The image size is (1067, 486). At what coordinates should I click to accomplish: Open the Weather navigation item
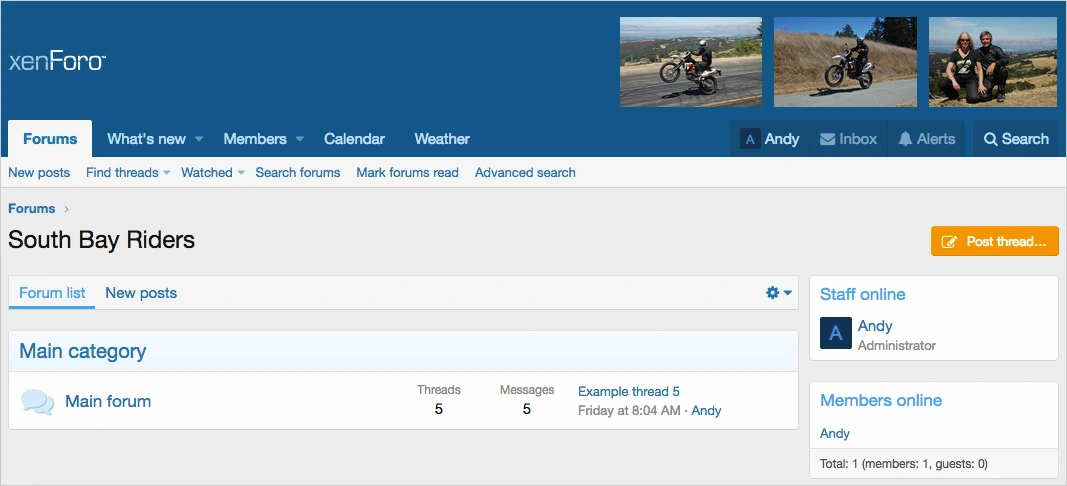[442, 139]
